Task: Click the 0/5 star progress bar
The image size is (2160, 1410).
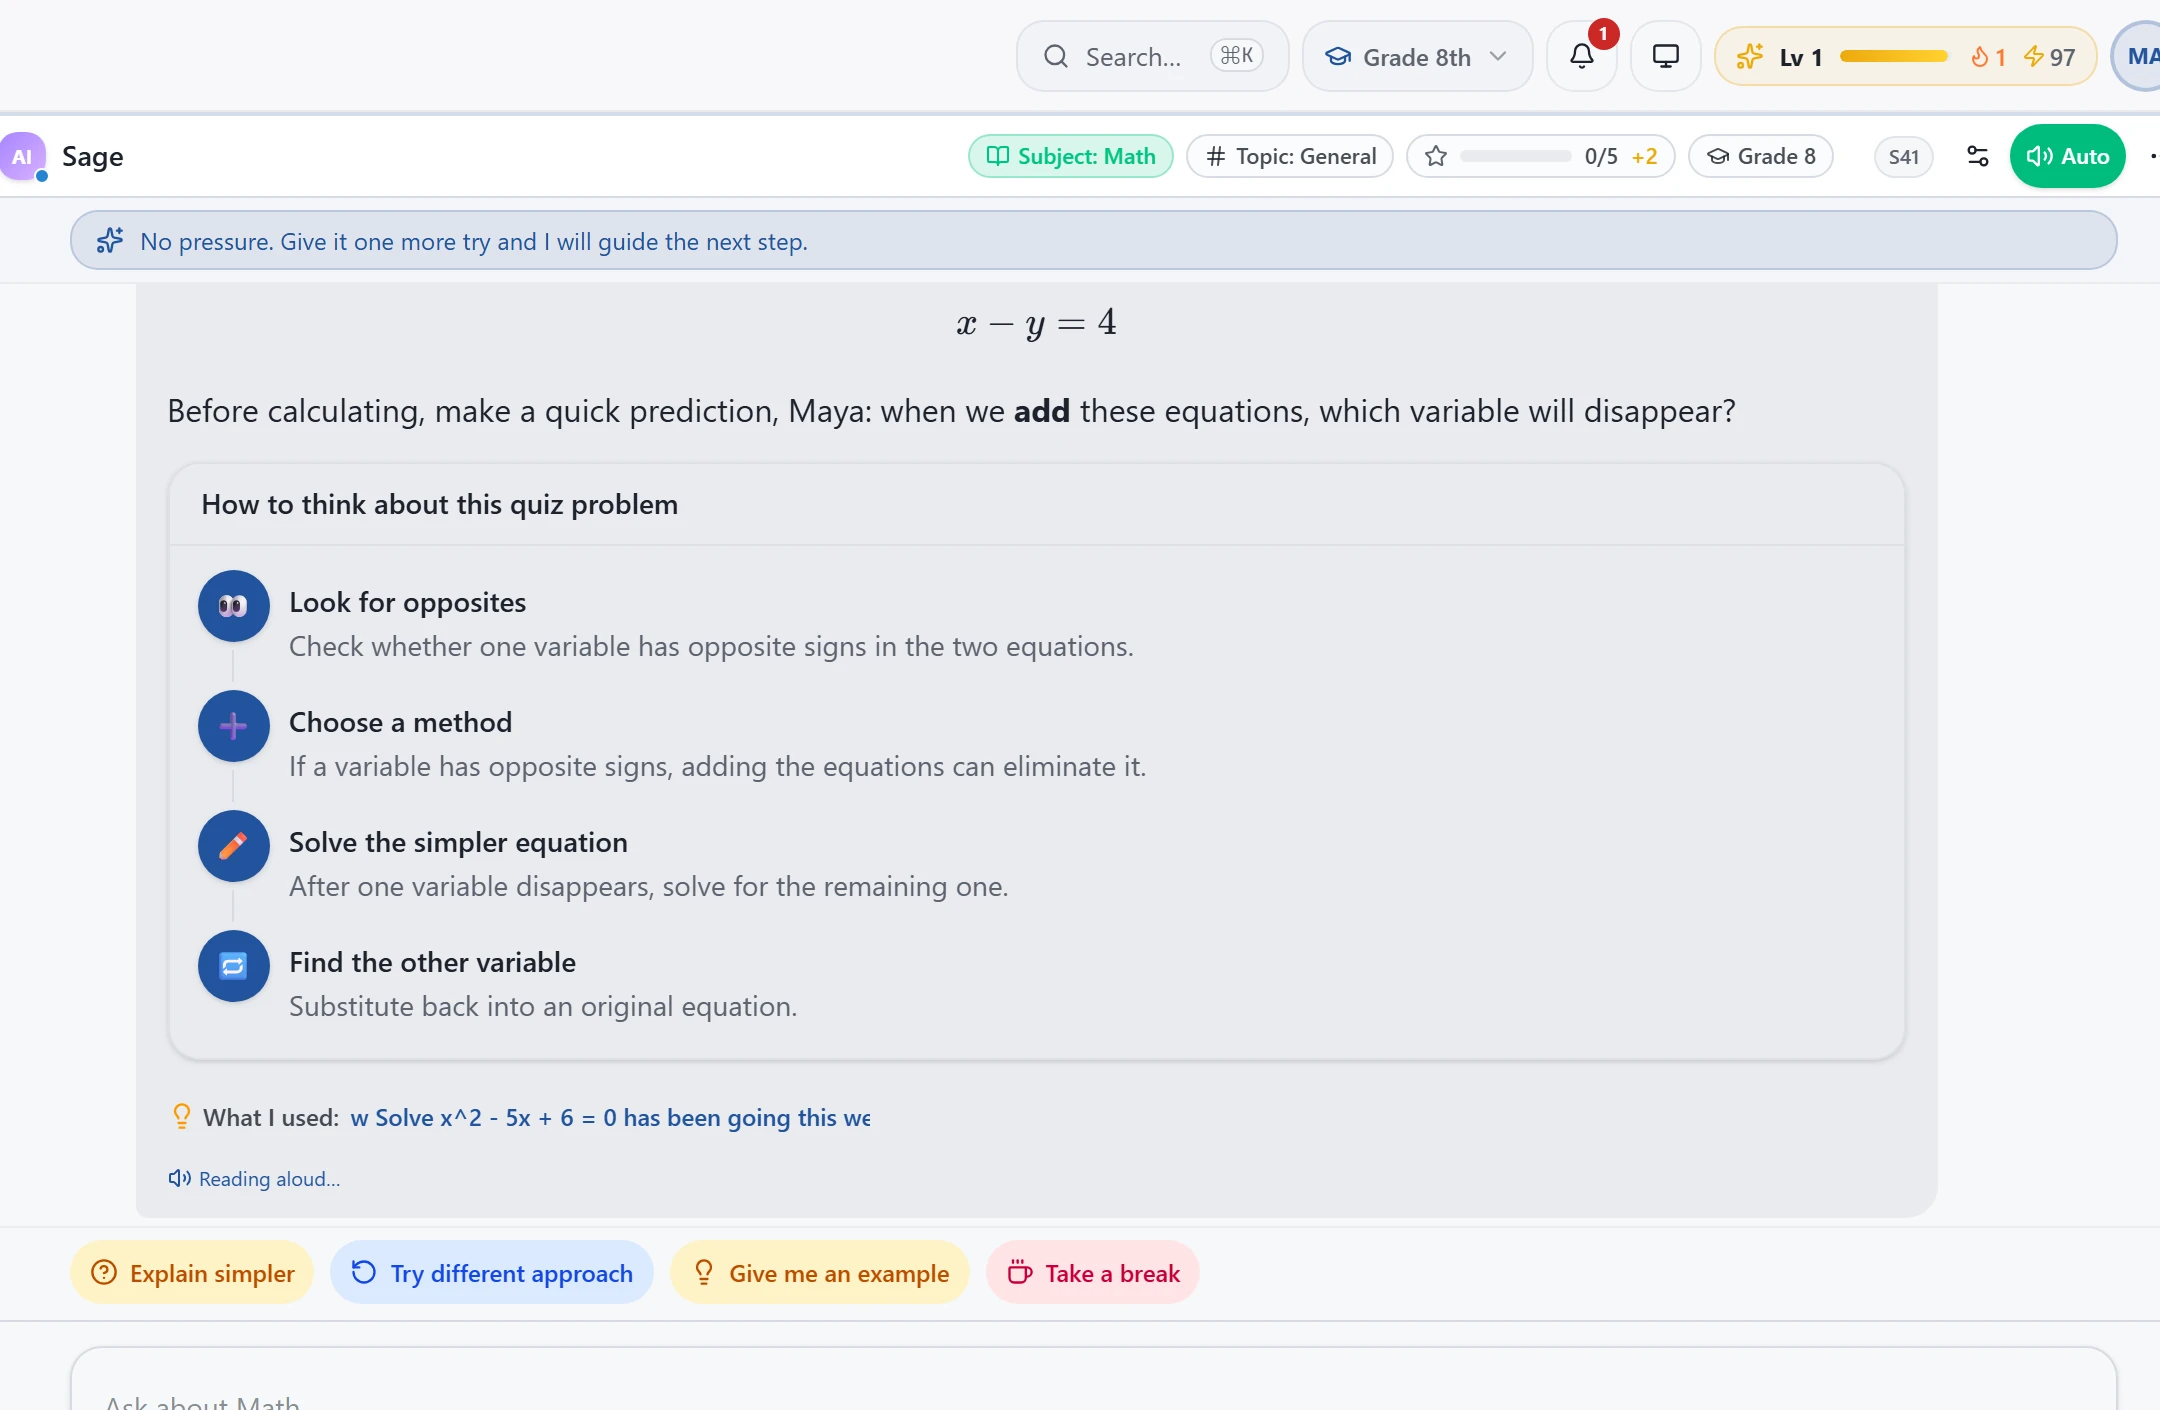Action: pyautogui.click(x=1515, y=156)
